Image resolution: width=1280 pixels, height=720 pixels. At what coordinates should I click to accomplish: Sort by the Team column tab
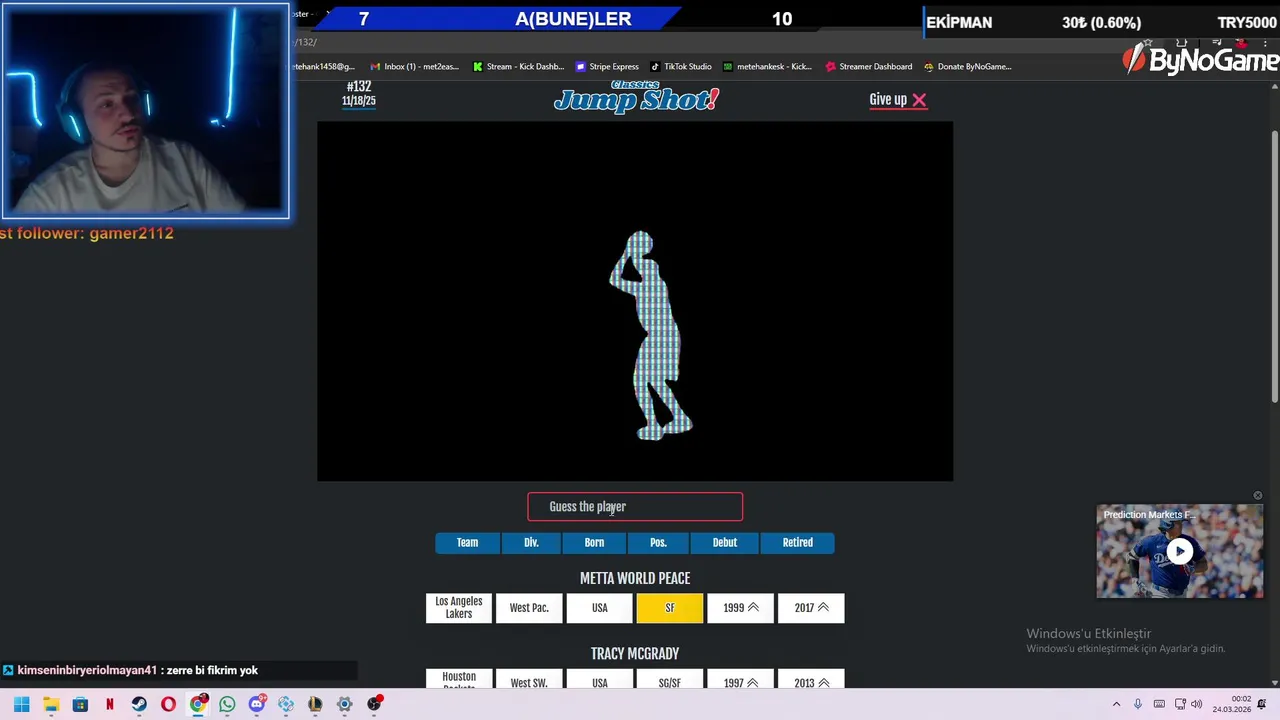[467, 542]
